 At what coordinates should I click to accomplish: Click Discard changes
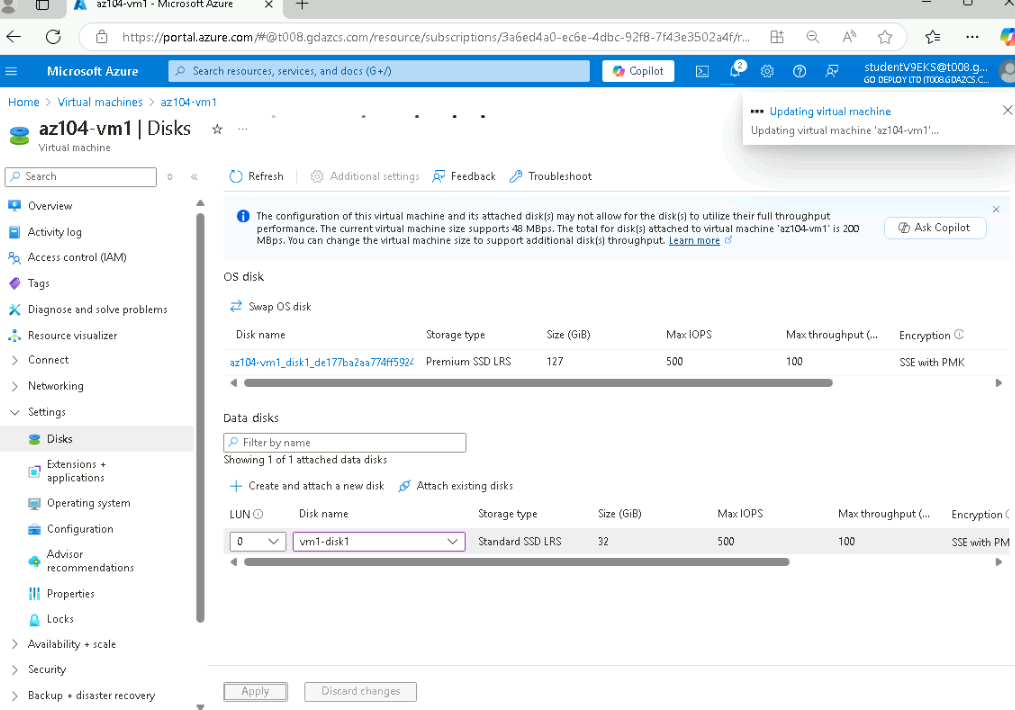(x=361, y=691)
